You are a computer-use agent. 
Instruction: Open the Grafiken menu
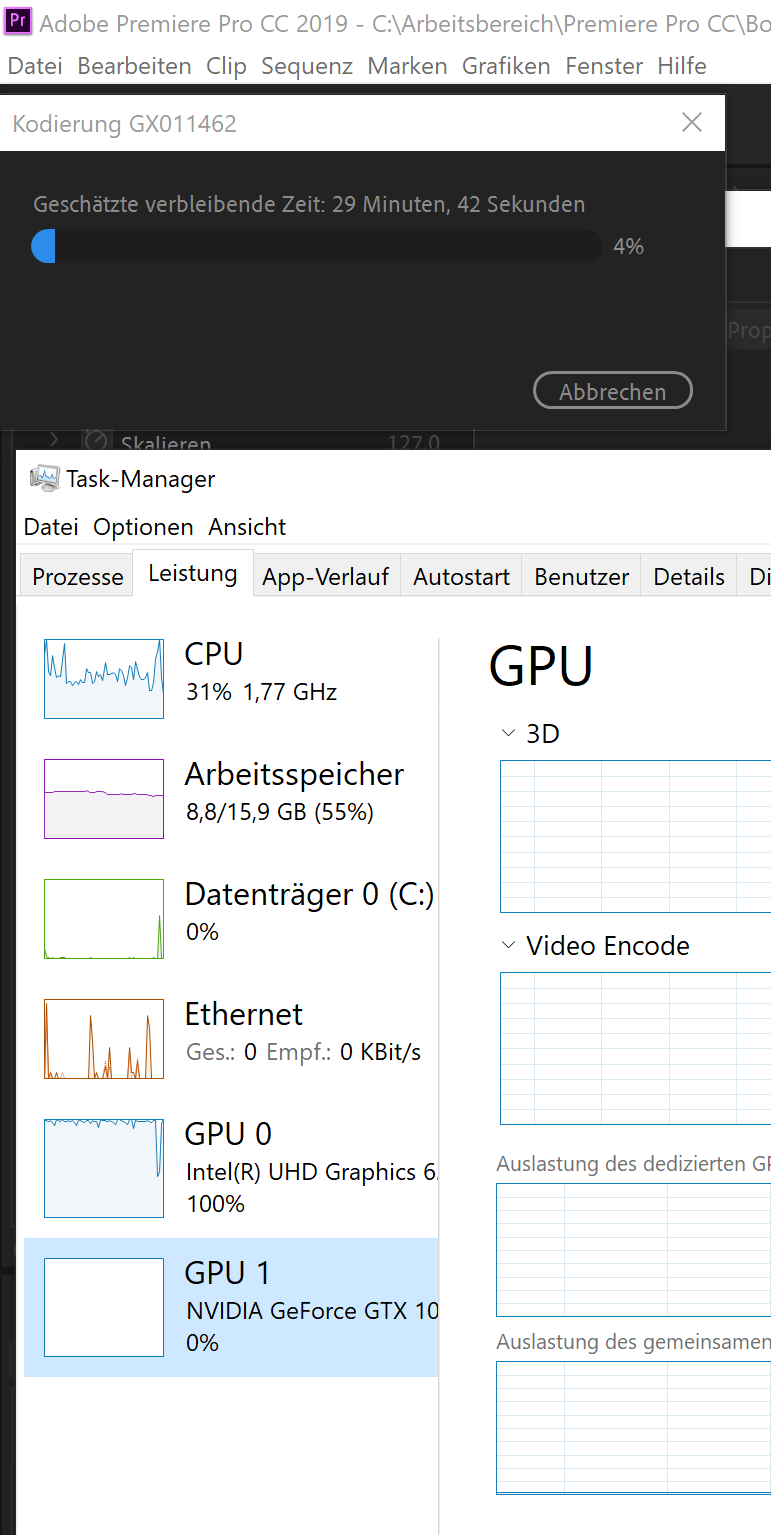click(506, 66)
